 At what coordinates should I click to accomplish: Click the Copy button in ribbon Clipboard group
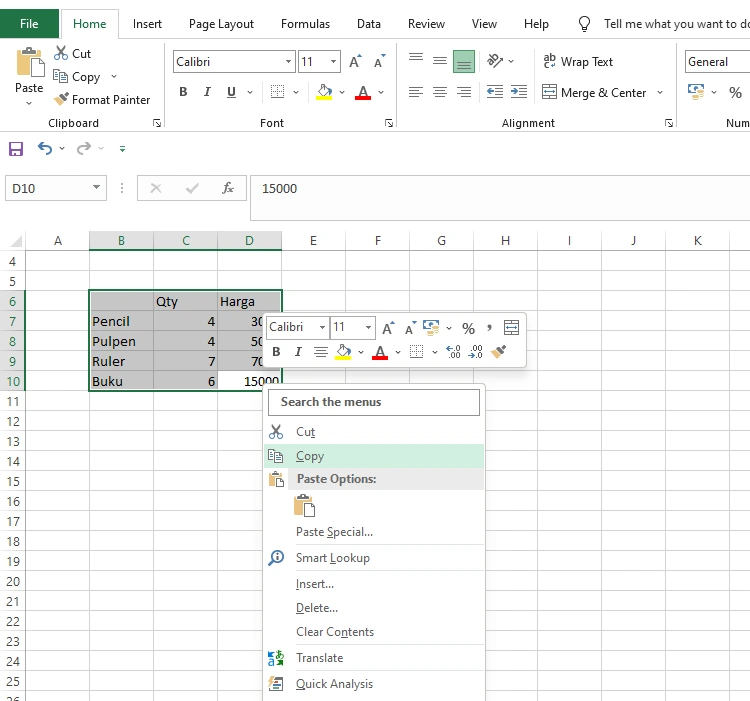click(x=77, y=77)
